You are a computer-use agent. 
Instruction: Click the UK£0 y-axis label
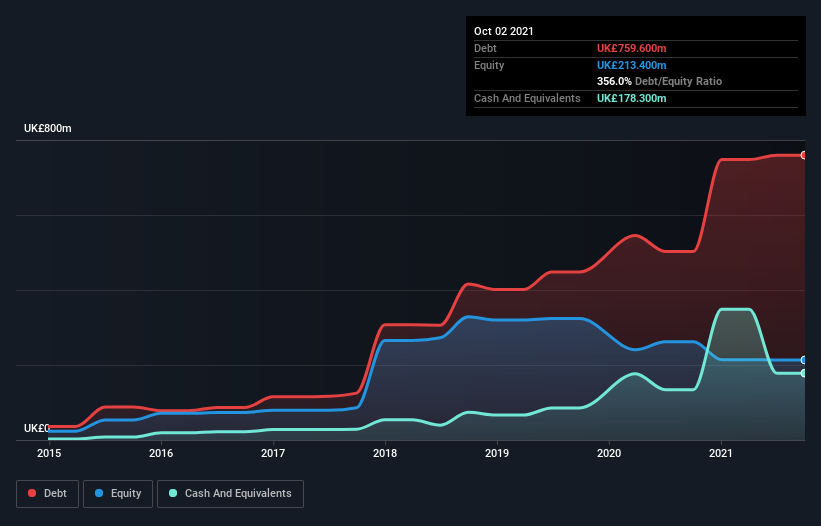(x=37, y=428)
